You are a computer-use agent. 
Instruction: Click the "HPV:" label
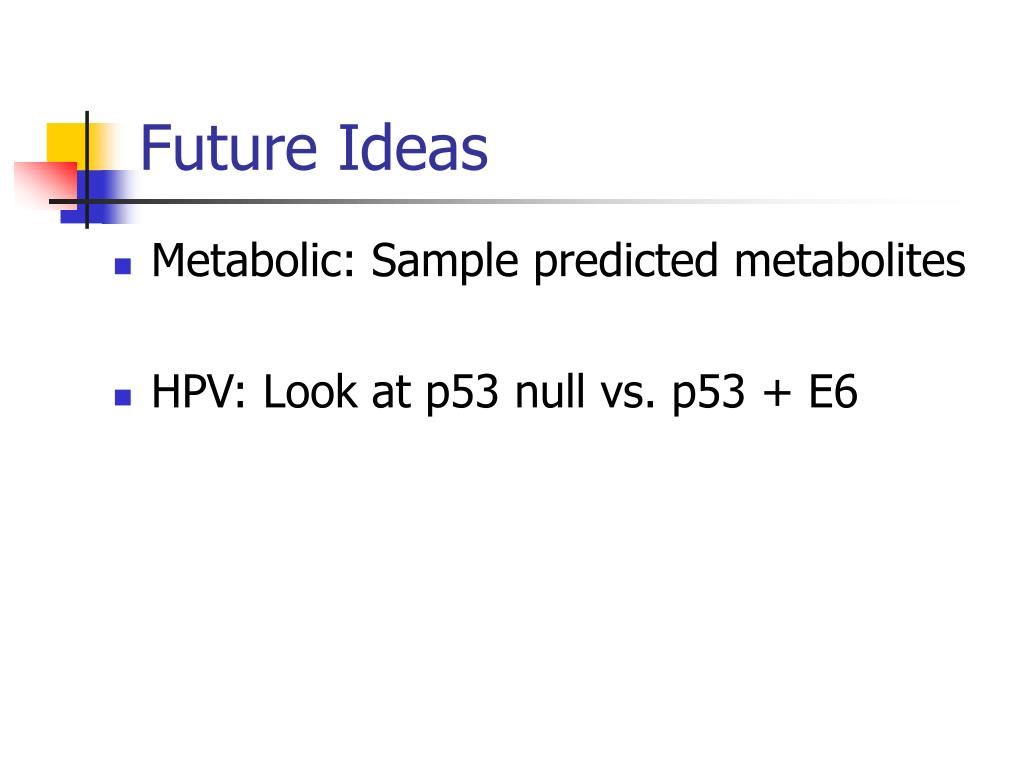[x=199, y=392]
